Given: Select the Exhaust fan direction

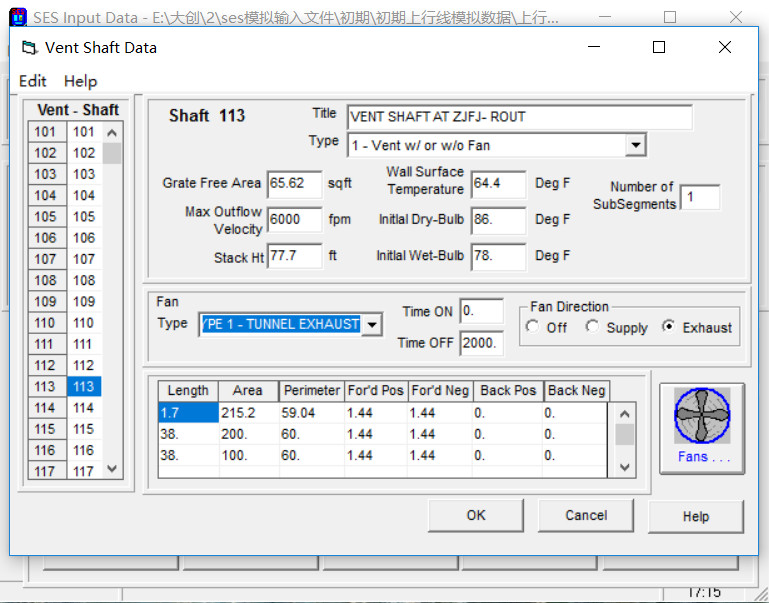Looking at the screenshot, I should [x=668, y=328].
